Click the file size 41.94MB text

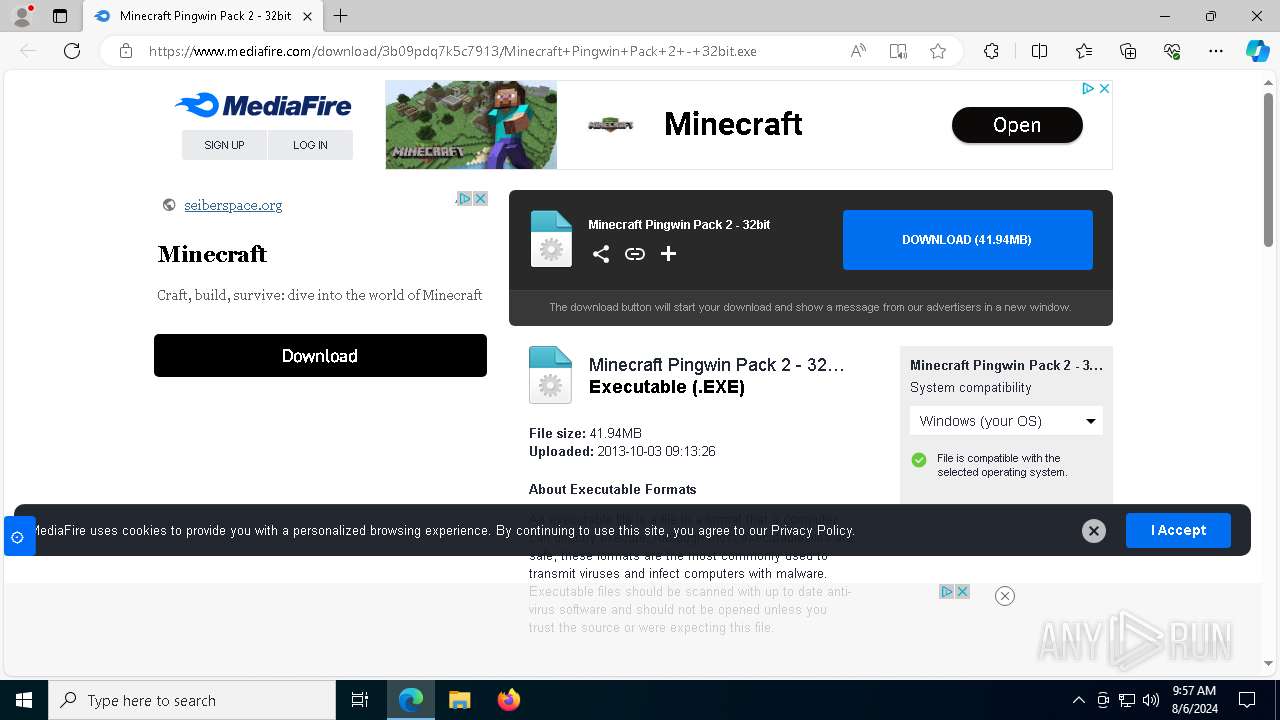615,433
